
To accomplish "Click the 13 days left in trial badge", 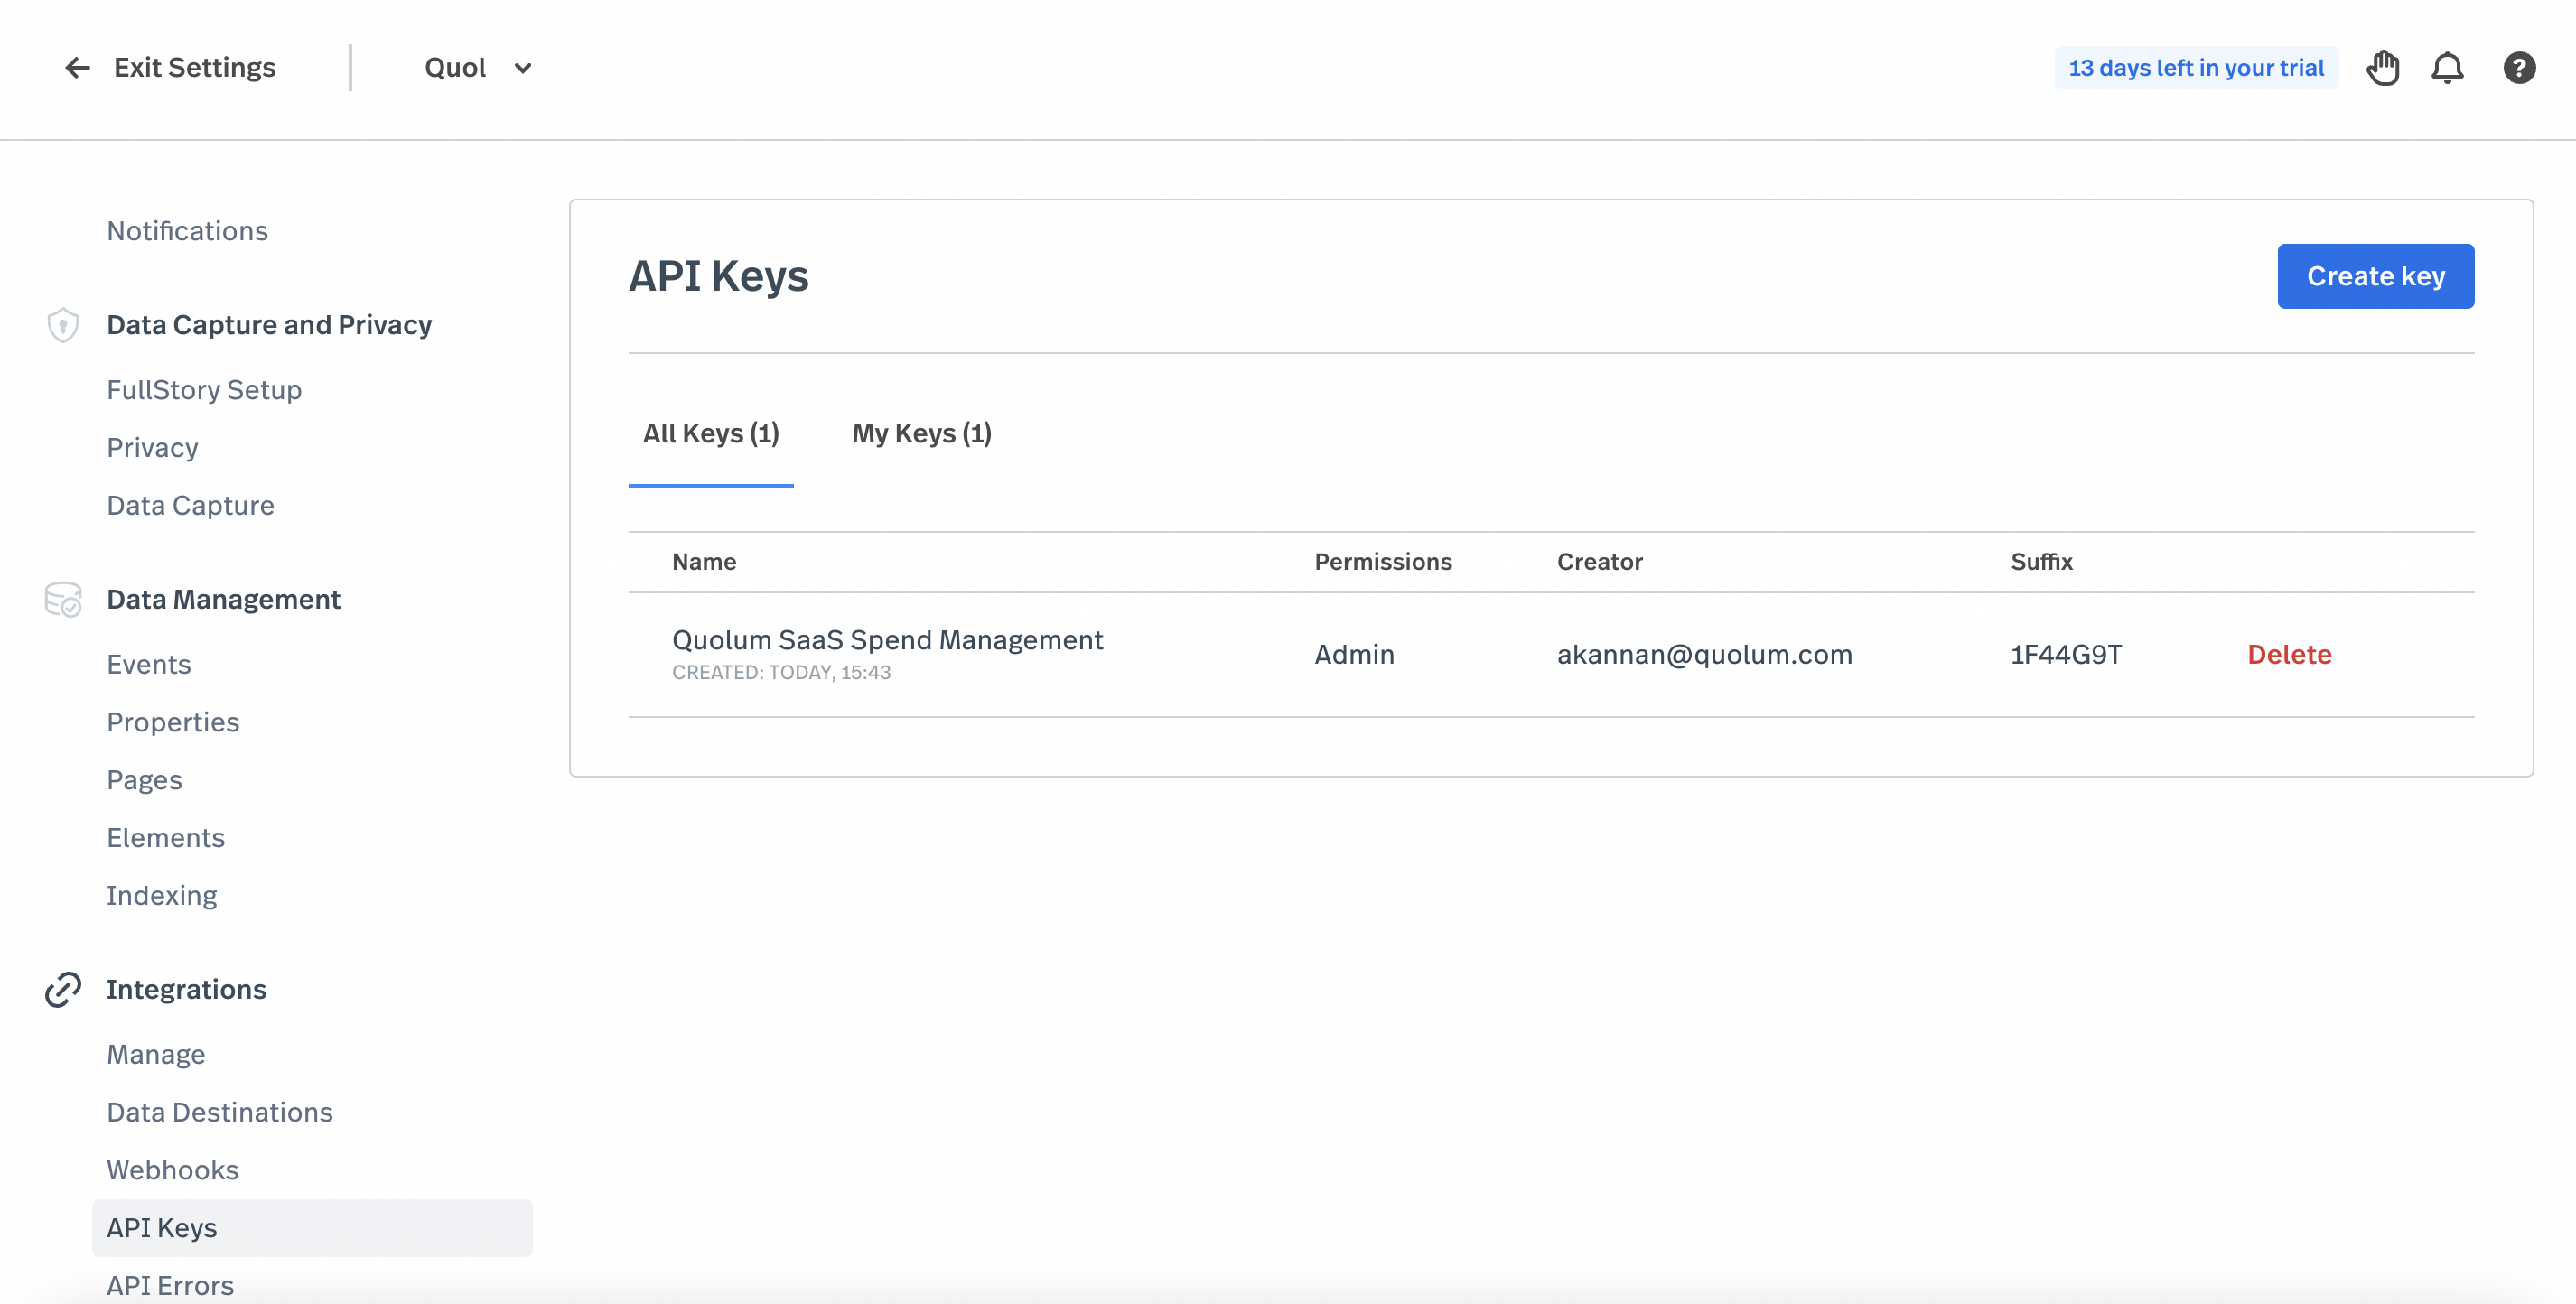I will (x=2195, y=68).
